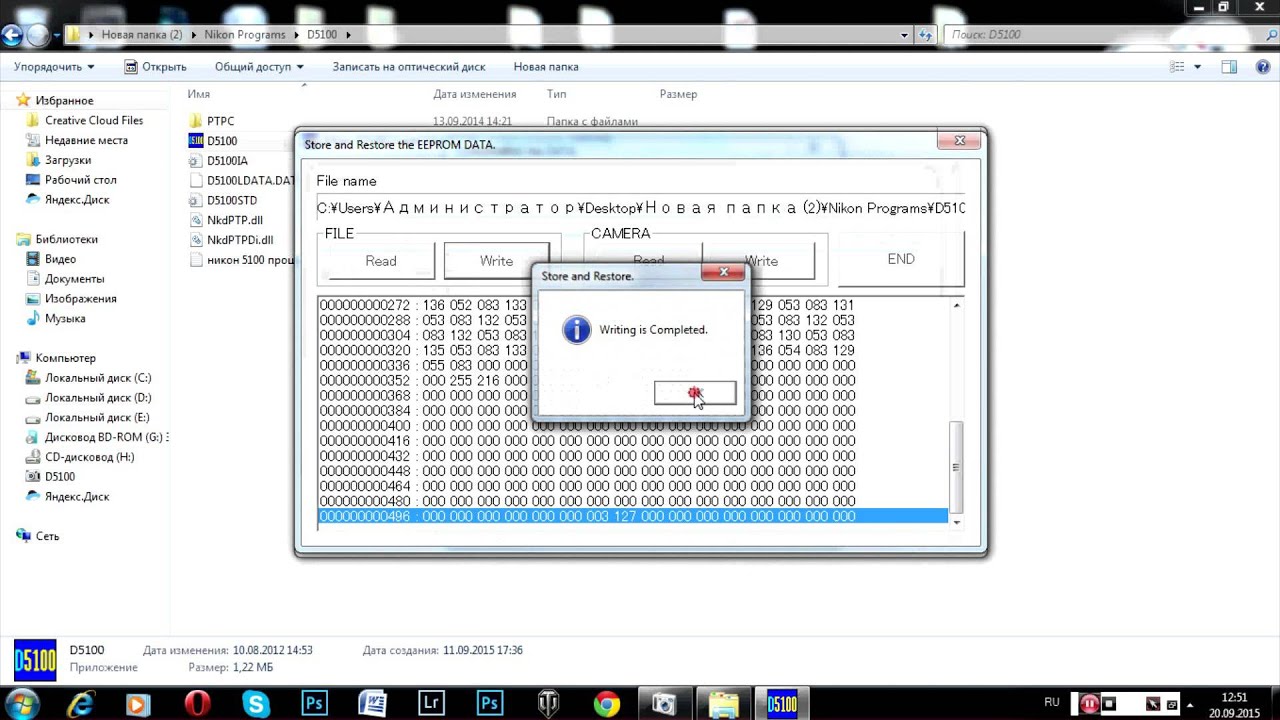Click the Тип column header

pyautogui.click(x=557, y=94)
